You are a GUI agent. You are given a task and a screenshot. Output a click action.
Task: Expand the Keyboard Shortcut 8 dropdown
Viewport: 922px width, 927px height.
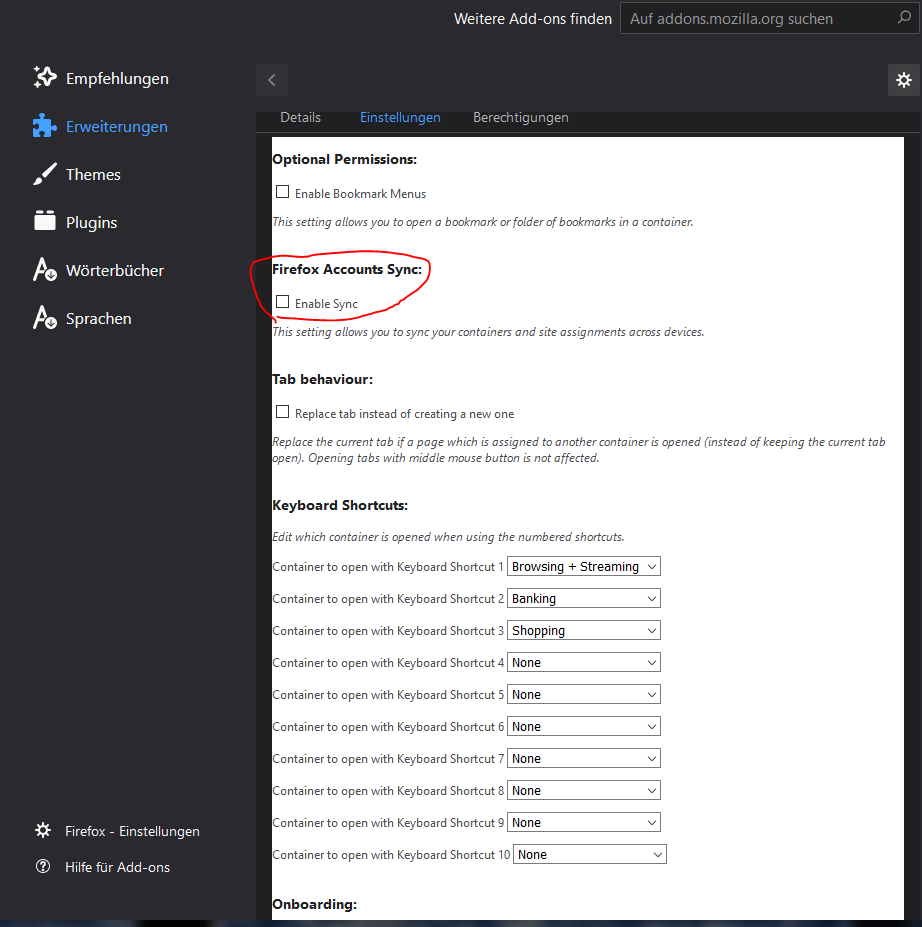click(x=584, y=790)
